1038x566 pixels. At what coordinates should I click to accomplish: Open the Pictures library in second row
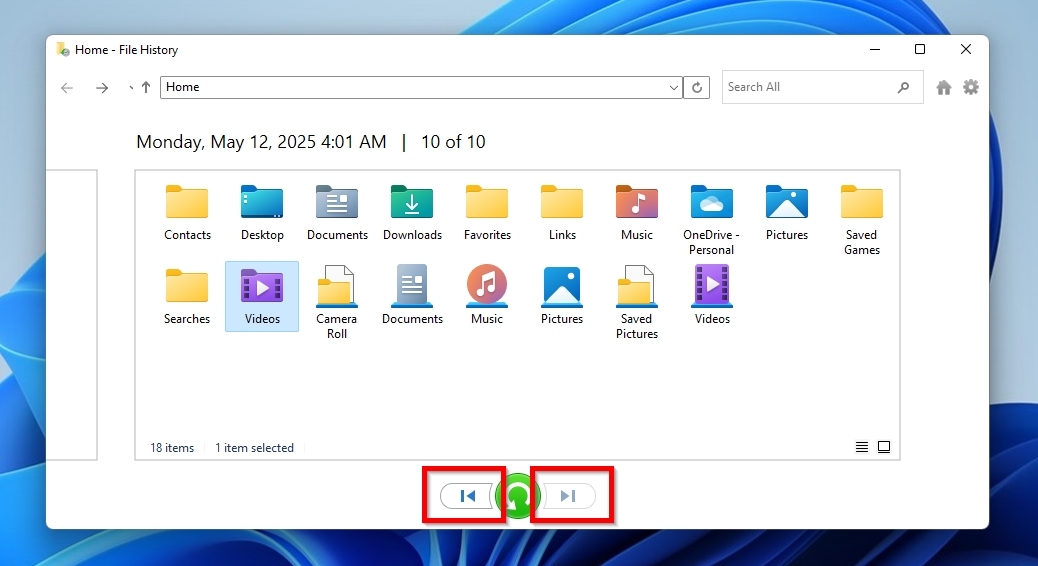coord(562,297)
